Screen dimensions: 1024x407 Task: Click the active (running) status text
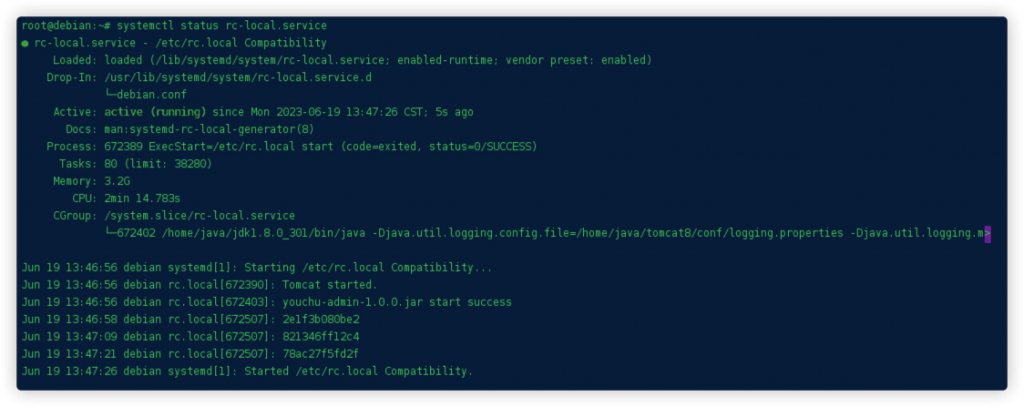point(155,112)
